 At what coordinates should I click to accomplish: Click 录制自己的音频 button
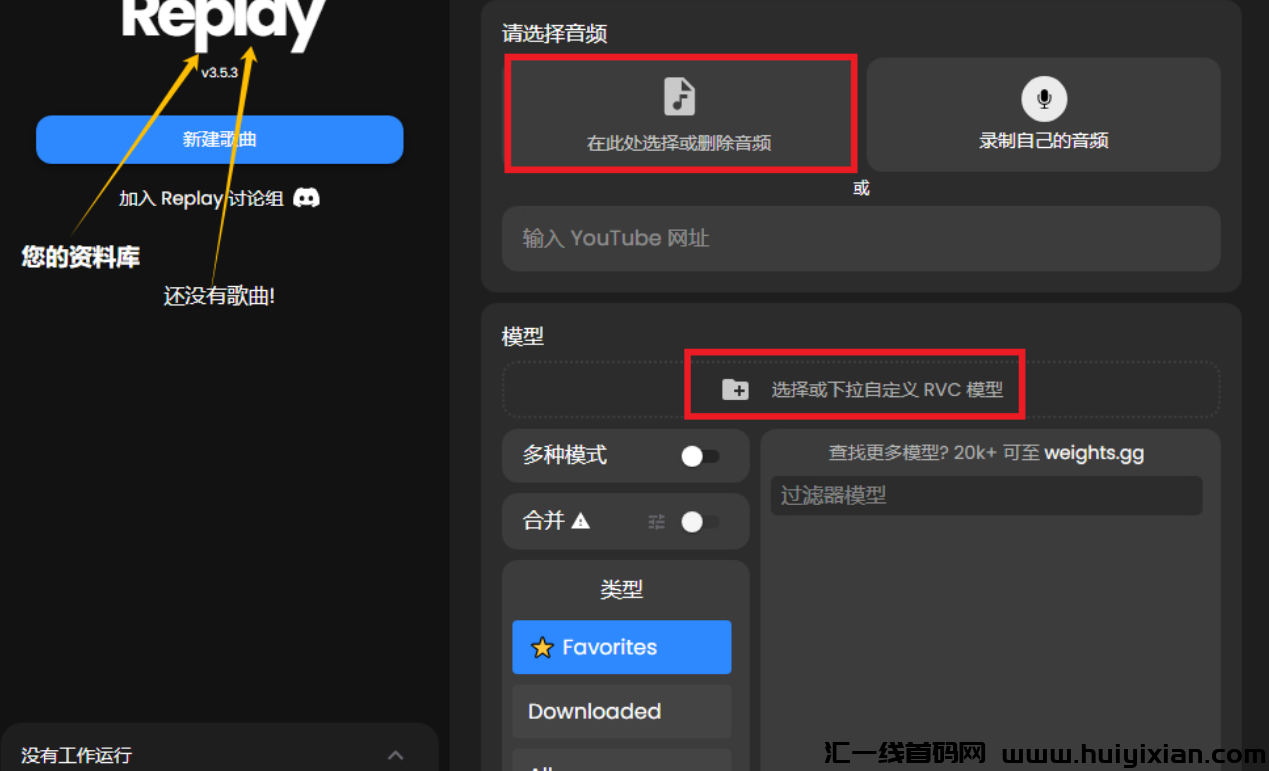click(1044, 114)
